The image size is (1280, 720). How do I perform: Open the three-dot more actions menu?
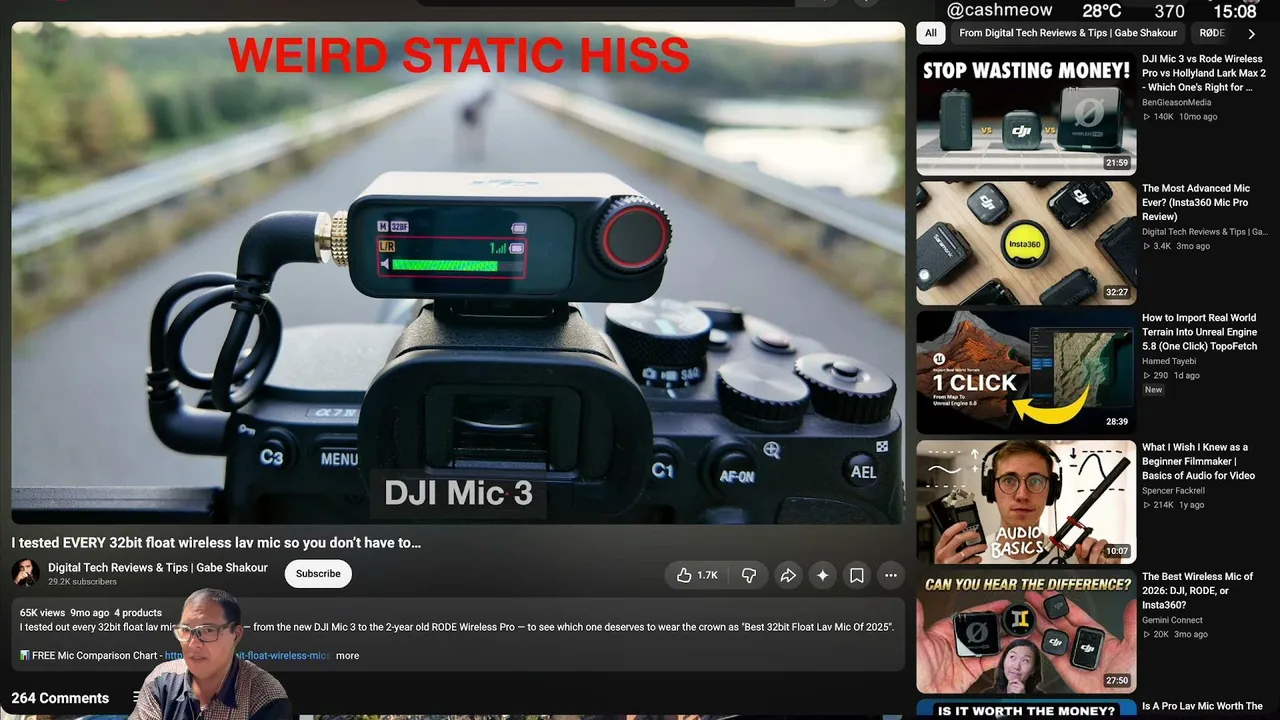coord(890,575)
